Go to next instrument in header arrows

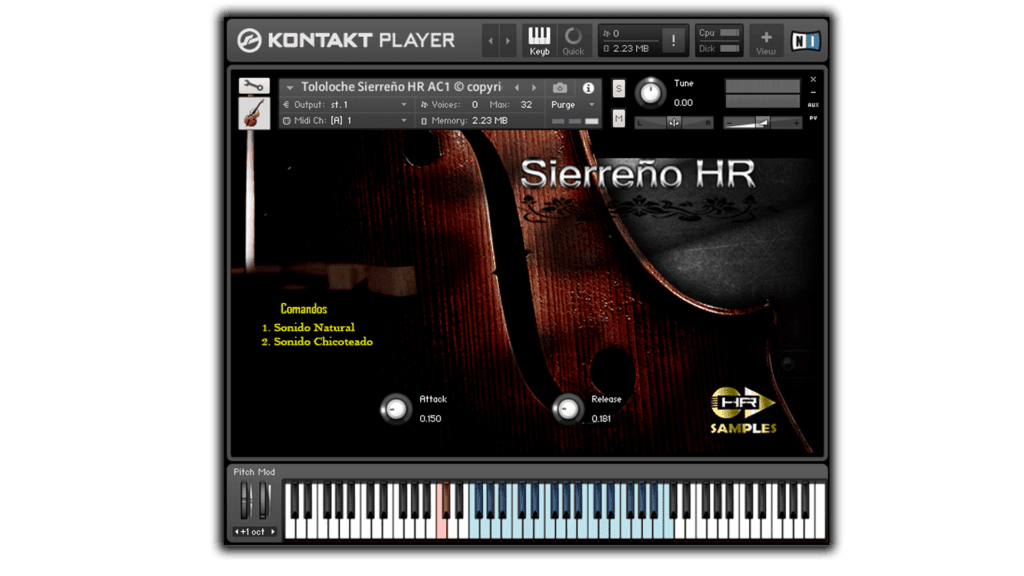pos(508,40)
